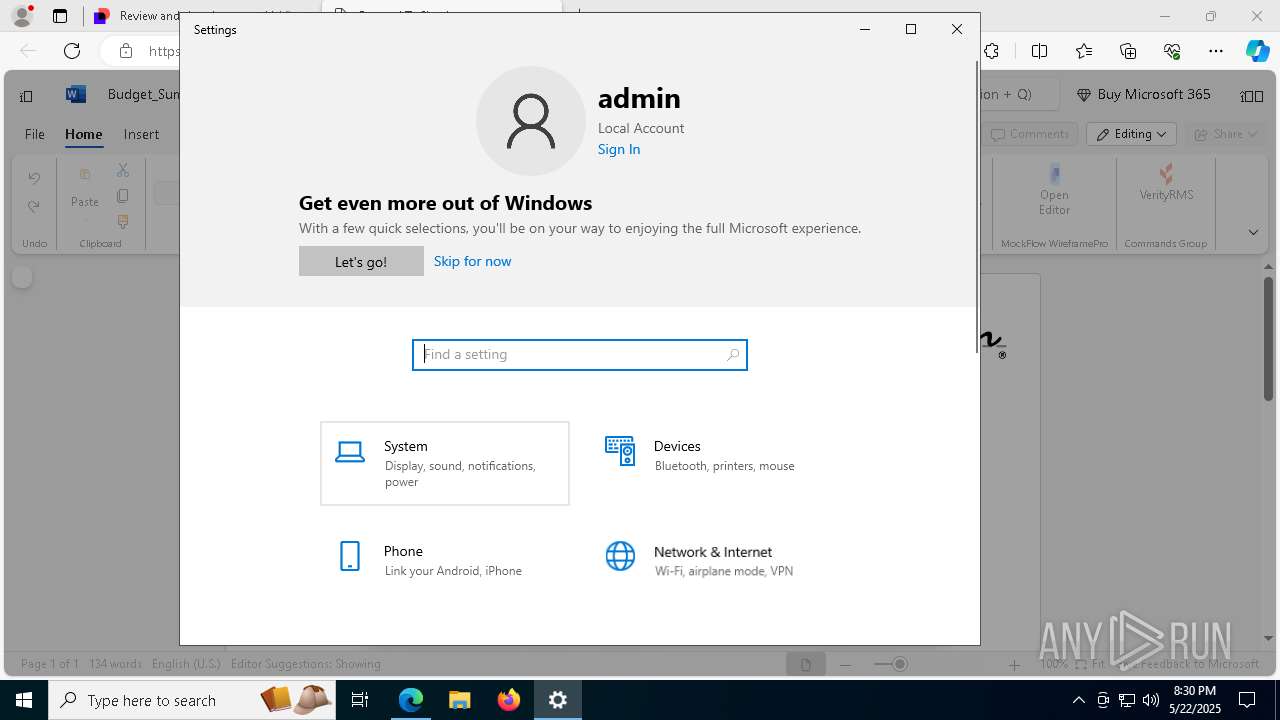The image size is (1280, 720).
Task: Click the admin account avatar picture
Action: tap(531, 121)
